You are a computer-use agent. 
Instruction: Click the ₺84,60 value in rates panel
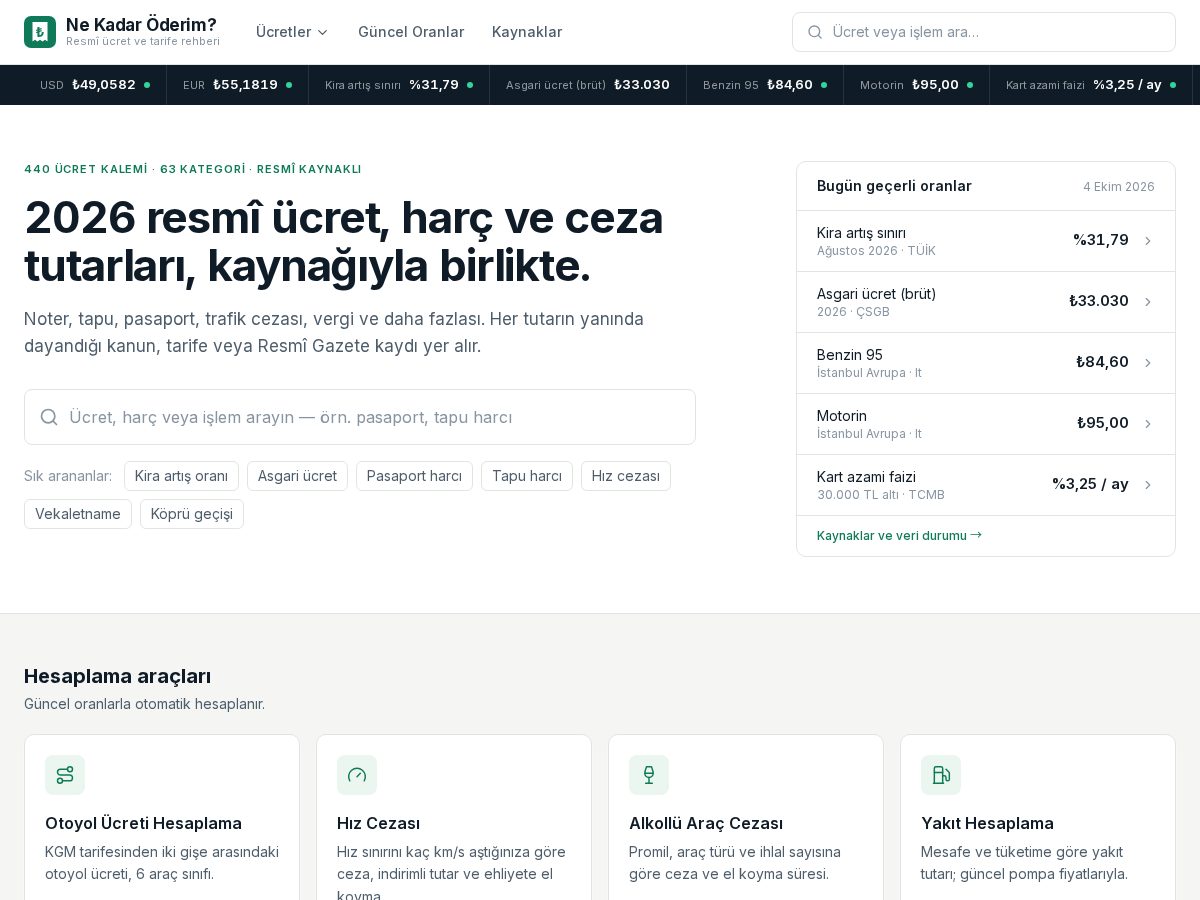tap(1102, 362)
